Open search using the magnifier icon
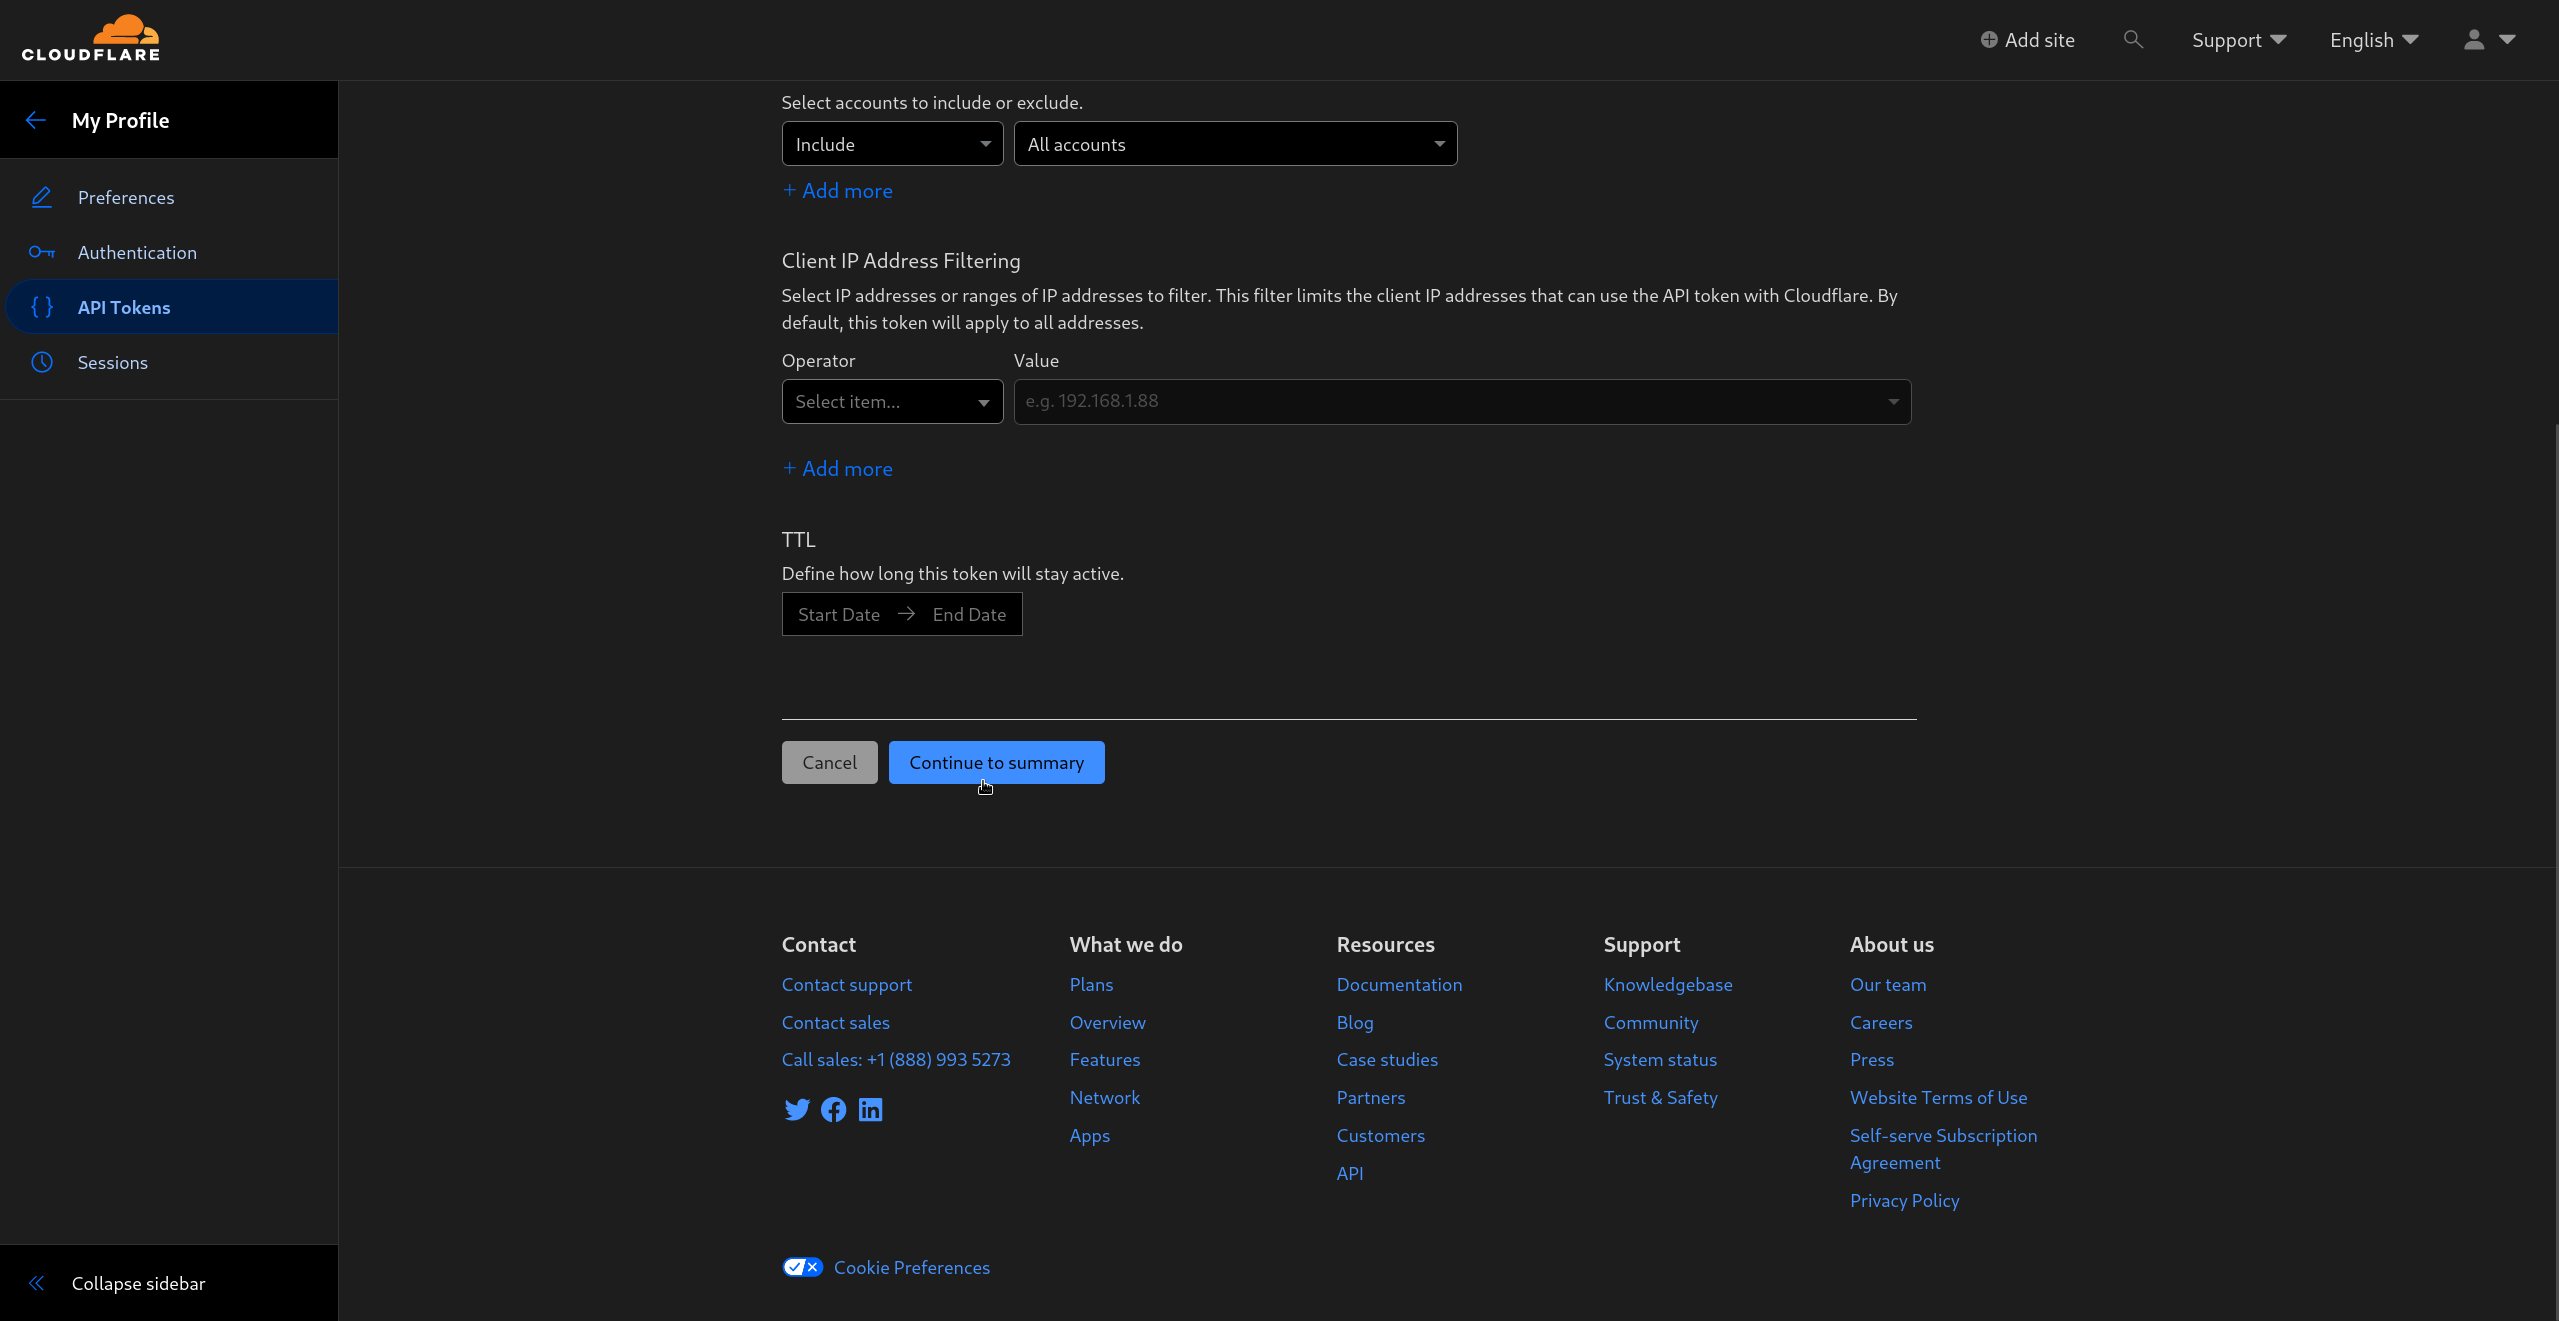Image resolution: width=2559 pixels, height=1321 pixels. pyautogui.click(x=2133, y=40)
